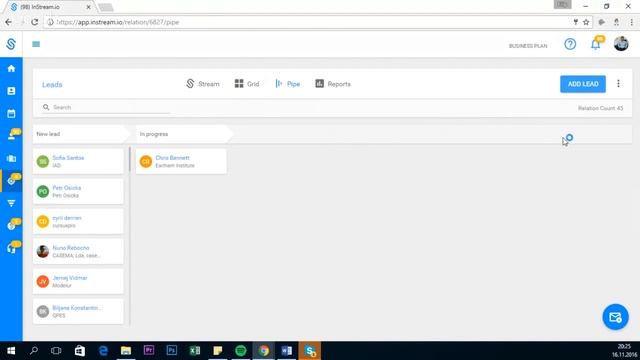The image size is (640, 360).
Task: Click the search magnifier icon in Leads
Action: click(46, 107)
